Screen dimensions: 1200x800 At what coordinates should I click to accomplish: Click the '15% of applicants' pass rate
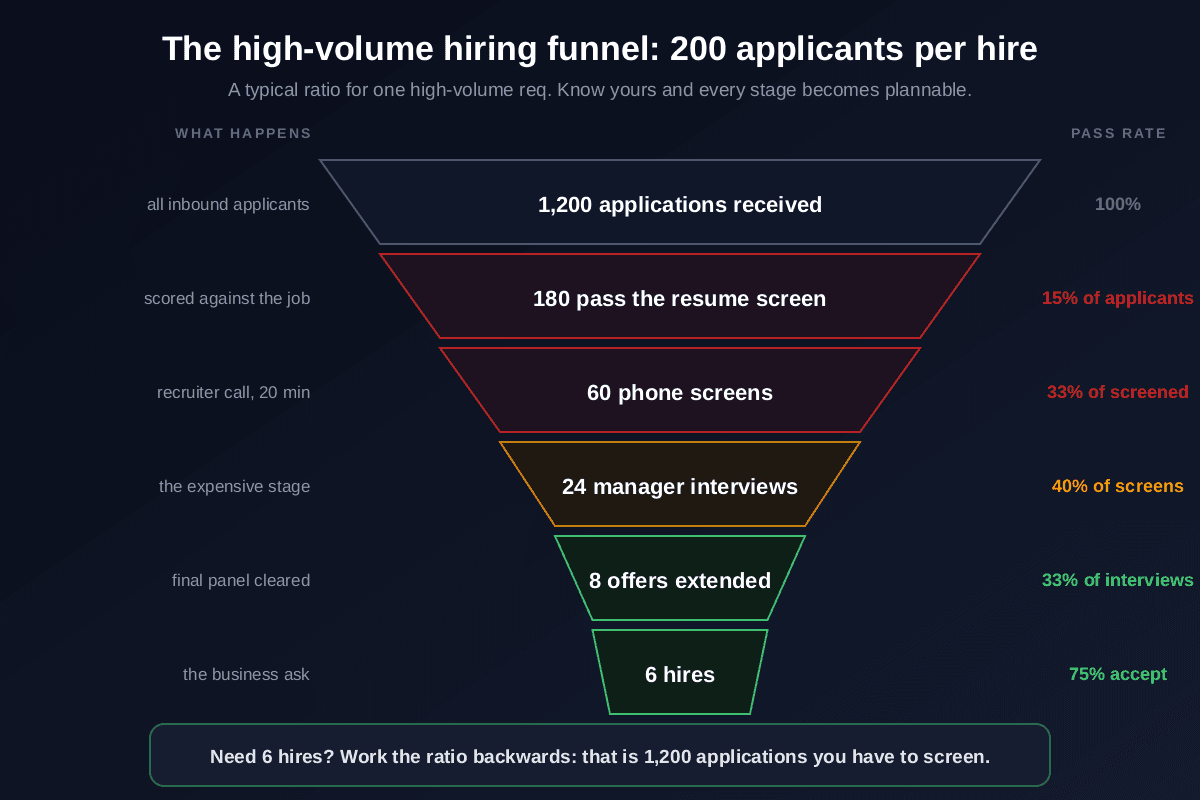(1118, 298)
